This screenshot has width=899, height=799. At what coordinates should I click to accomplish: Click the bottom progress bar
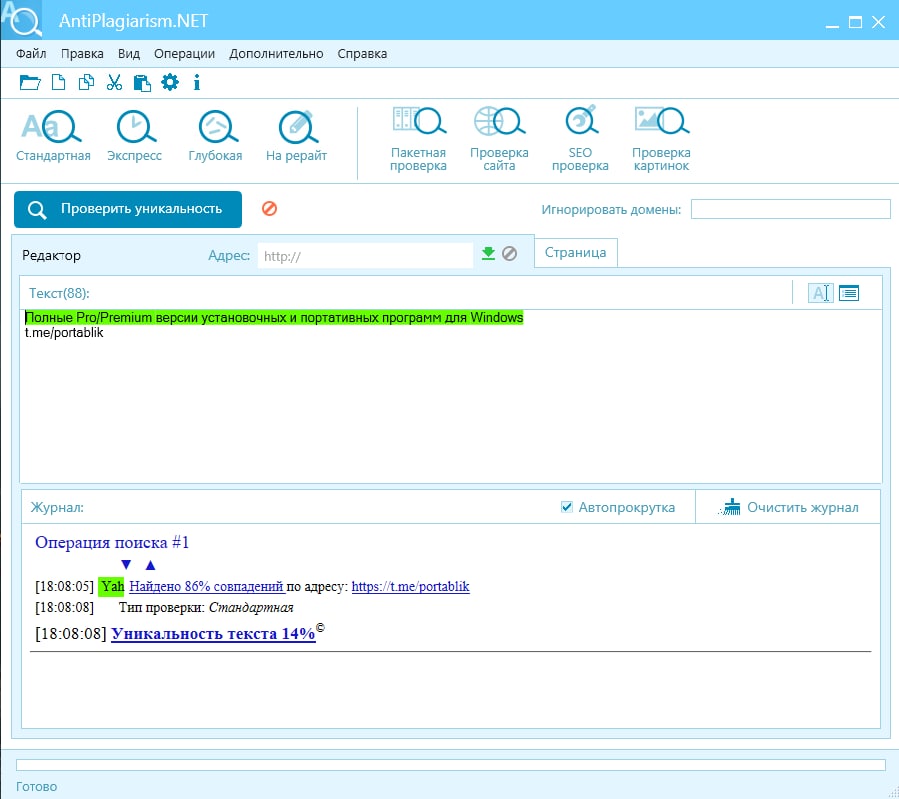point(451,765)
